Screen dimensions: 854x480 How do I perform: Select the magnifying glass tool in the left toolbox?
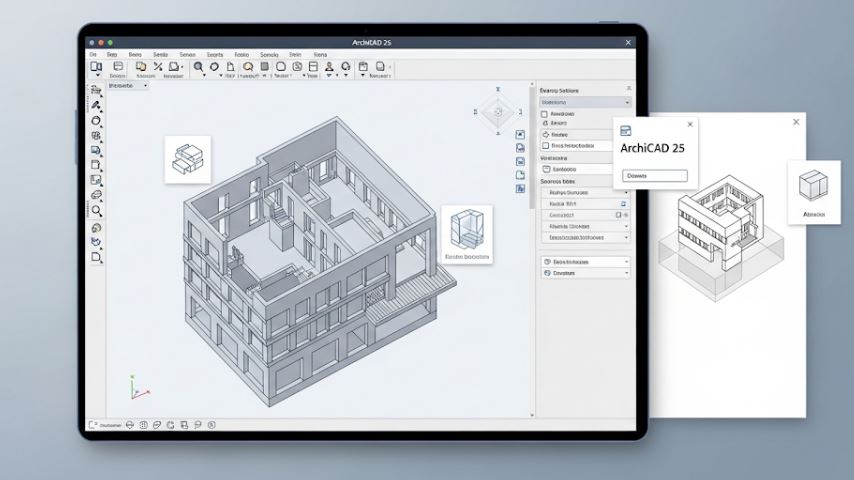(96, 211)
